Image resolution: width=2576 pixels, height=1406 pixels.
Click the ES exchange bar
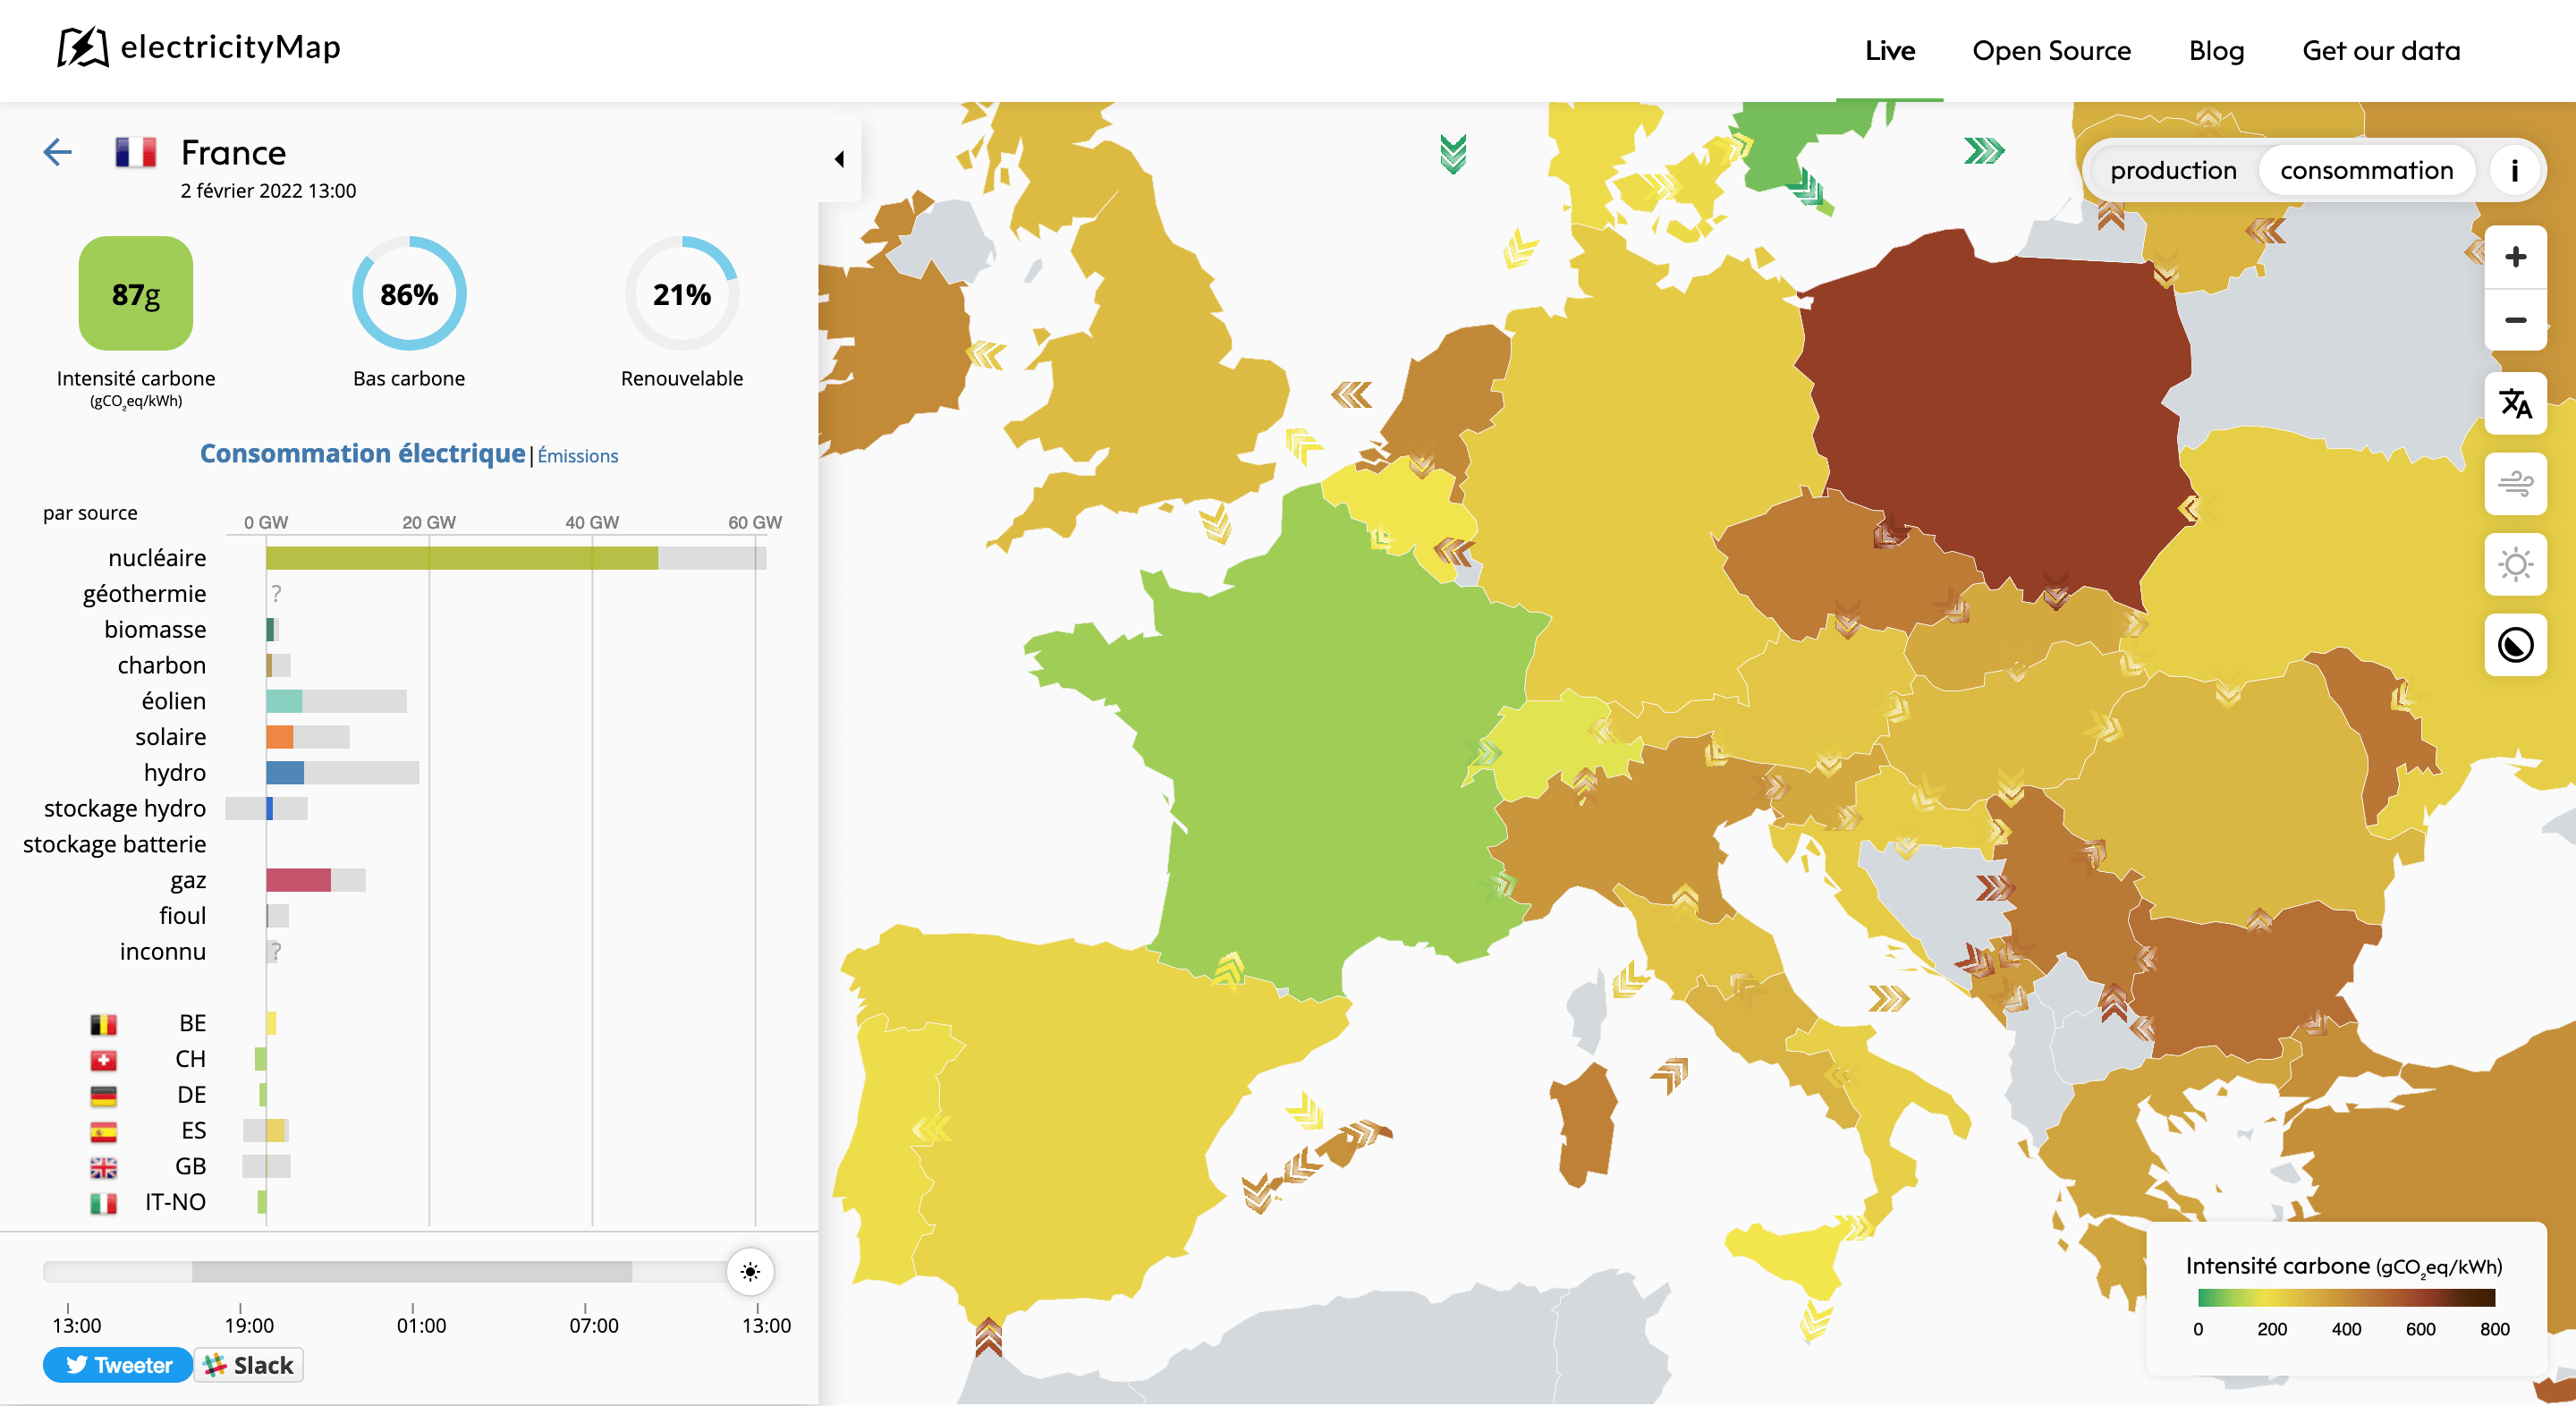(x=266, y=1131)
